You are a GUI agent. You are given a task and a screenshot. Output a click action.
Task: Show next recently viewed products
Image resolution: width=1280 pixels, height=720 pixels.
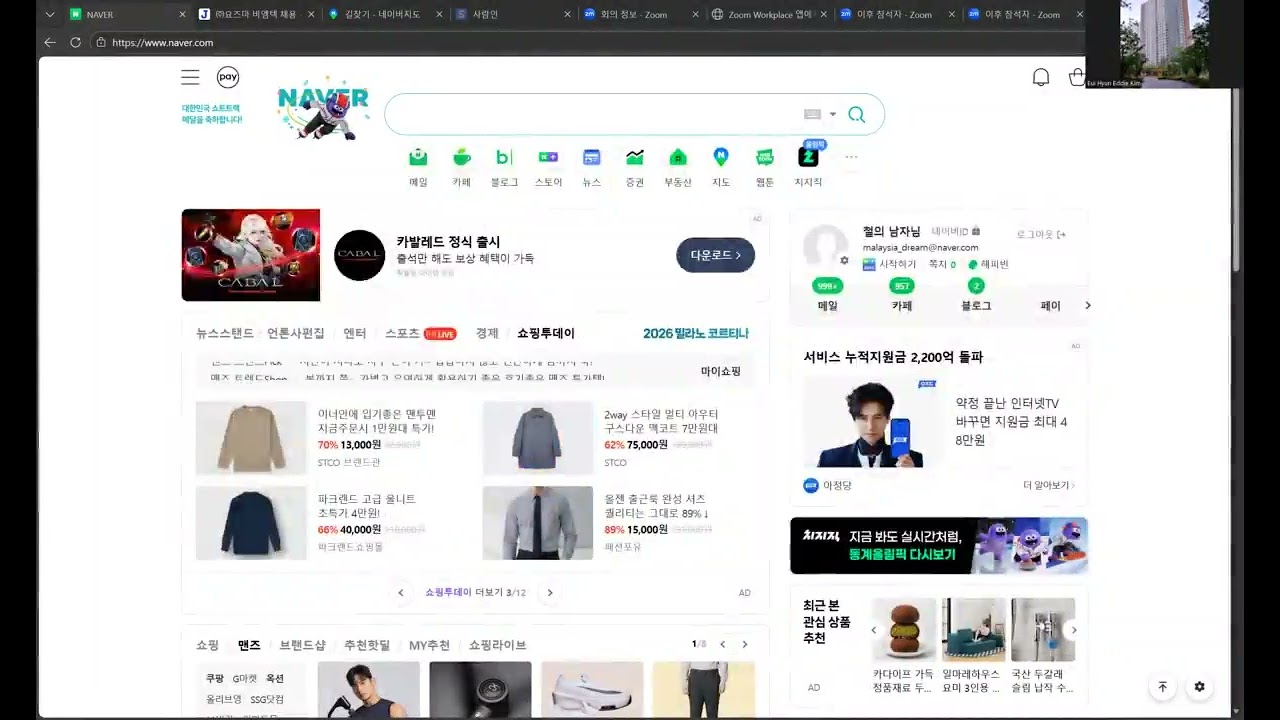[x=1074, y=630]
